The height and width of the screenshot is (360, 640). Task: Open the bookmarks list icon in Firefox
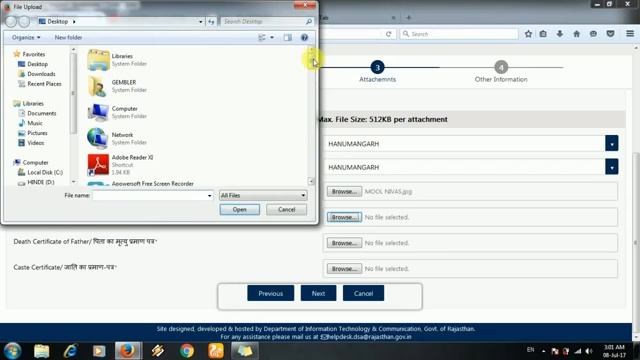point(543,34)
